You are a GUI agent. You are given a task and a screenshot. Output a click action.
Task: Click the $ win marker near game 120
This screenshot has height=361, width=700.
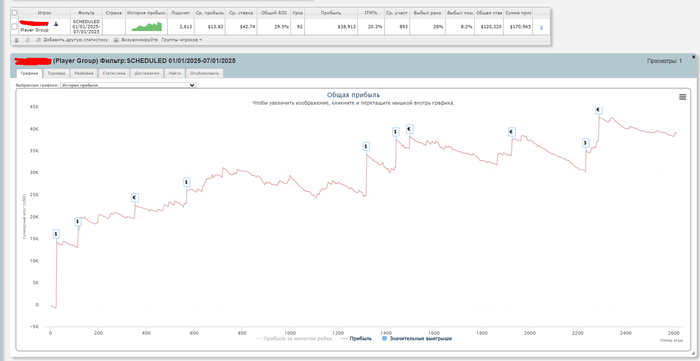[78, 221]
